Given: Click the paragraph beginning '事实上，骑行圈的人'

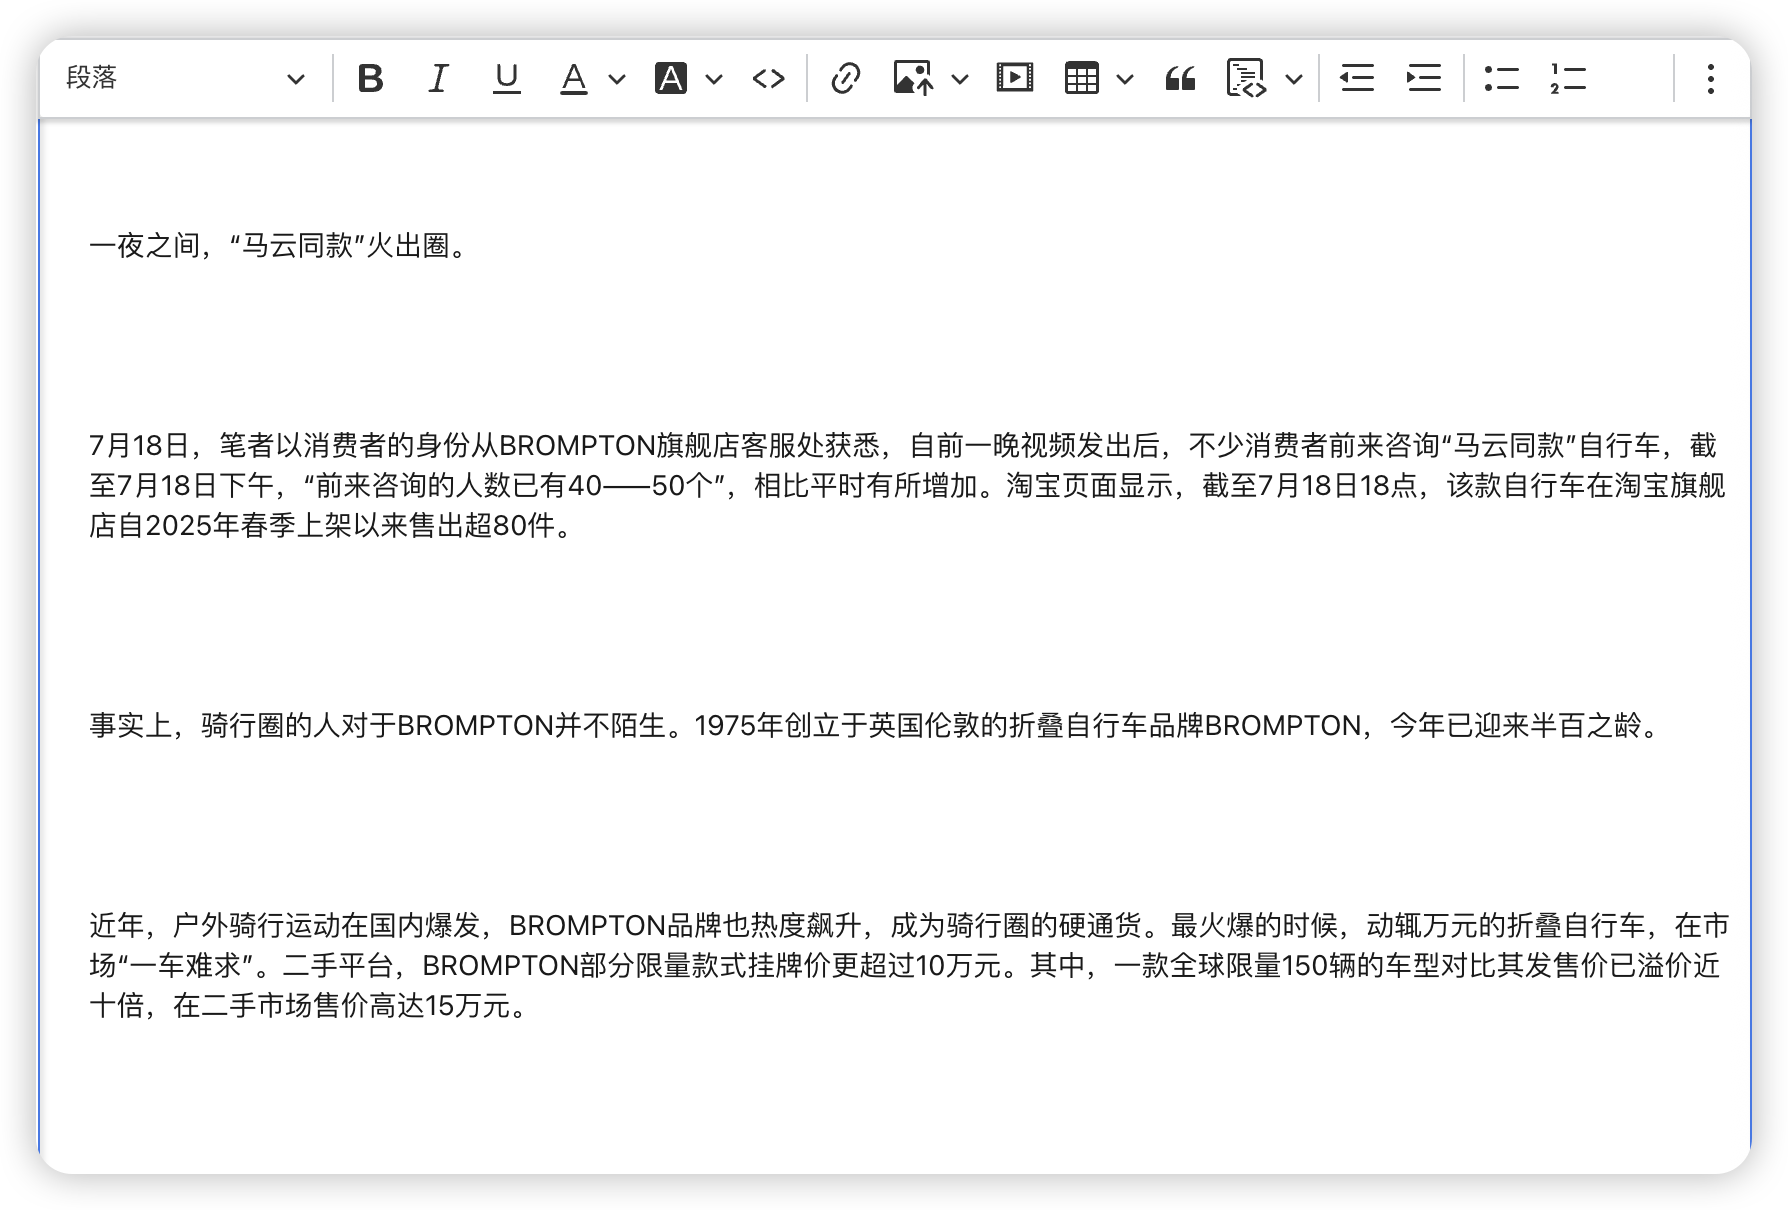Looking at the screenshot, I should 875,726.
